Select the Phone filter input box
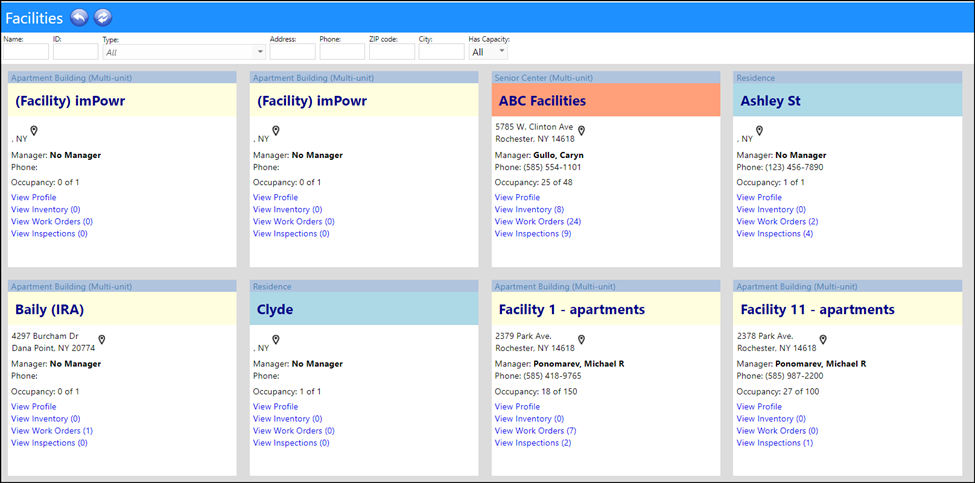This screenshot has width=975, height=483. click(342, 52)
